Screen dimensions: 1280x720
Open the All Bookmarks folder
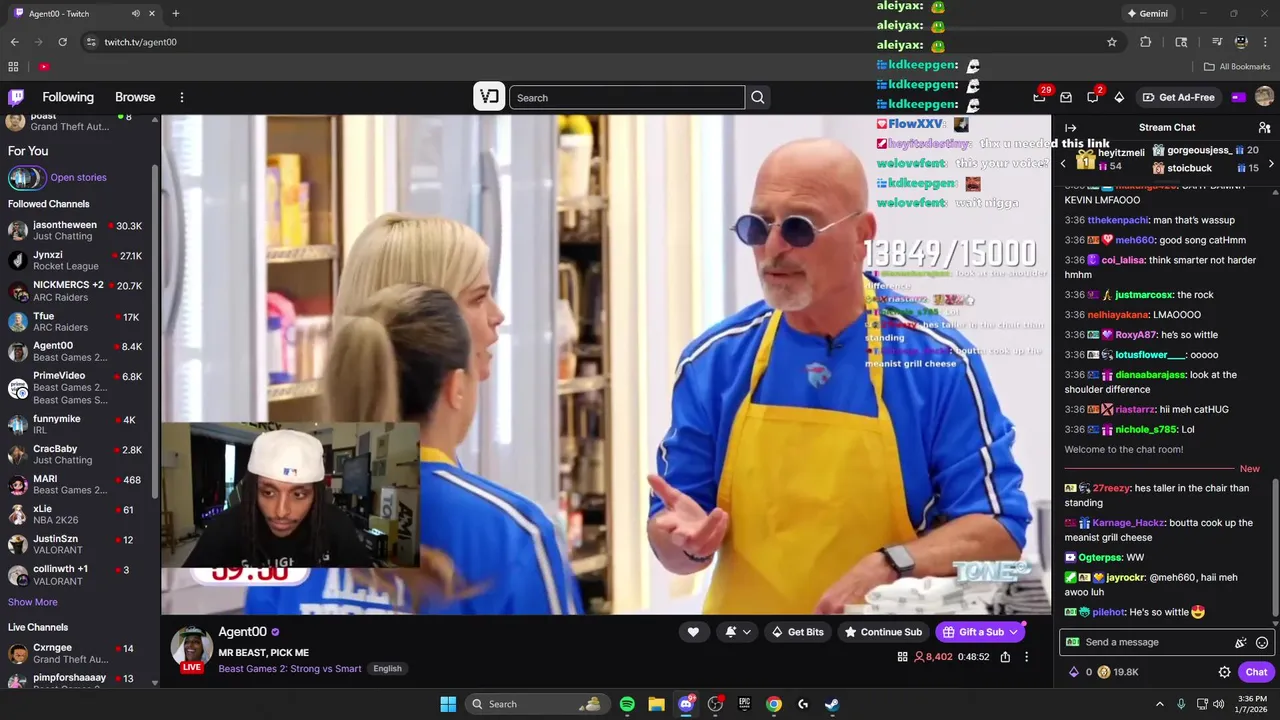pyautogui.click(x=1237, y=67)
